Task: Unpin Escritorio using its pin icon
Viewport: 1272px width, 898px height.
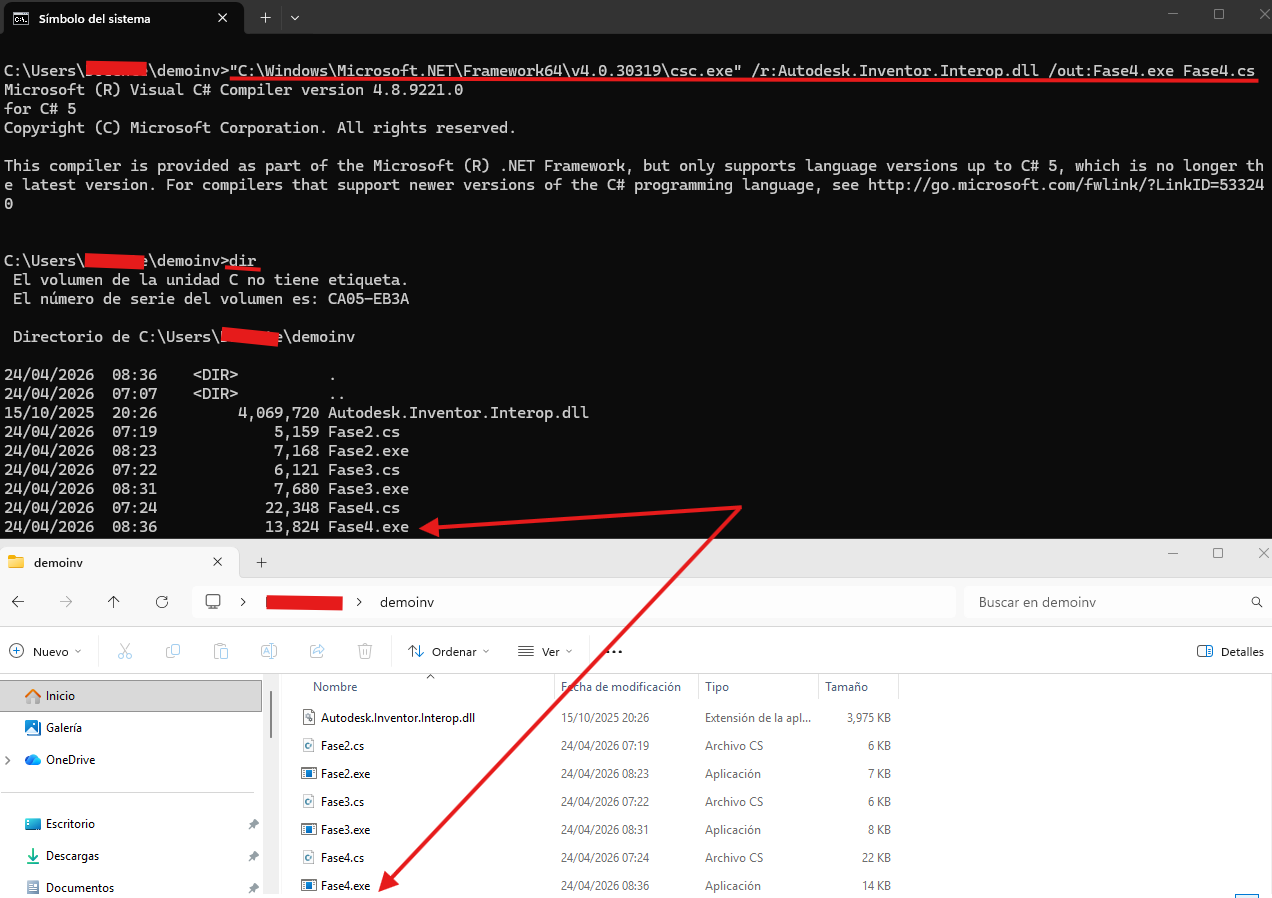Action: point(253,824)
